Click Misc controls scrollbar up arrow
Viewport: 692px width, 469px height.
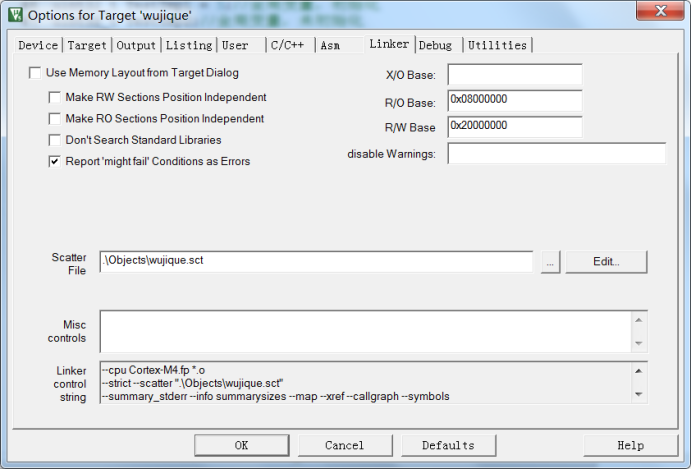coord(639,320)
